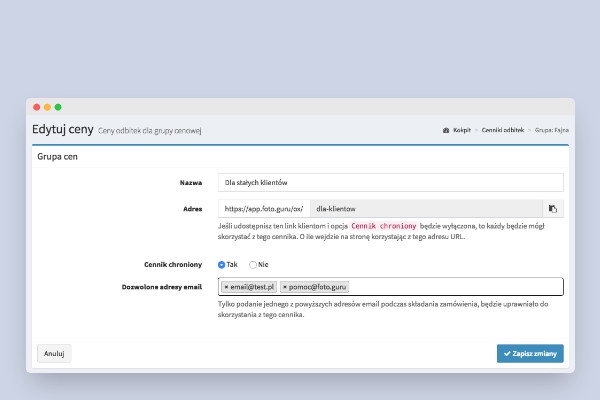600x400 pixels.
Task: Click the Kokpit dashboard icon in breadcrumb
Action: pyautogui.click(x=446, y=130)
